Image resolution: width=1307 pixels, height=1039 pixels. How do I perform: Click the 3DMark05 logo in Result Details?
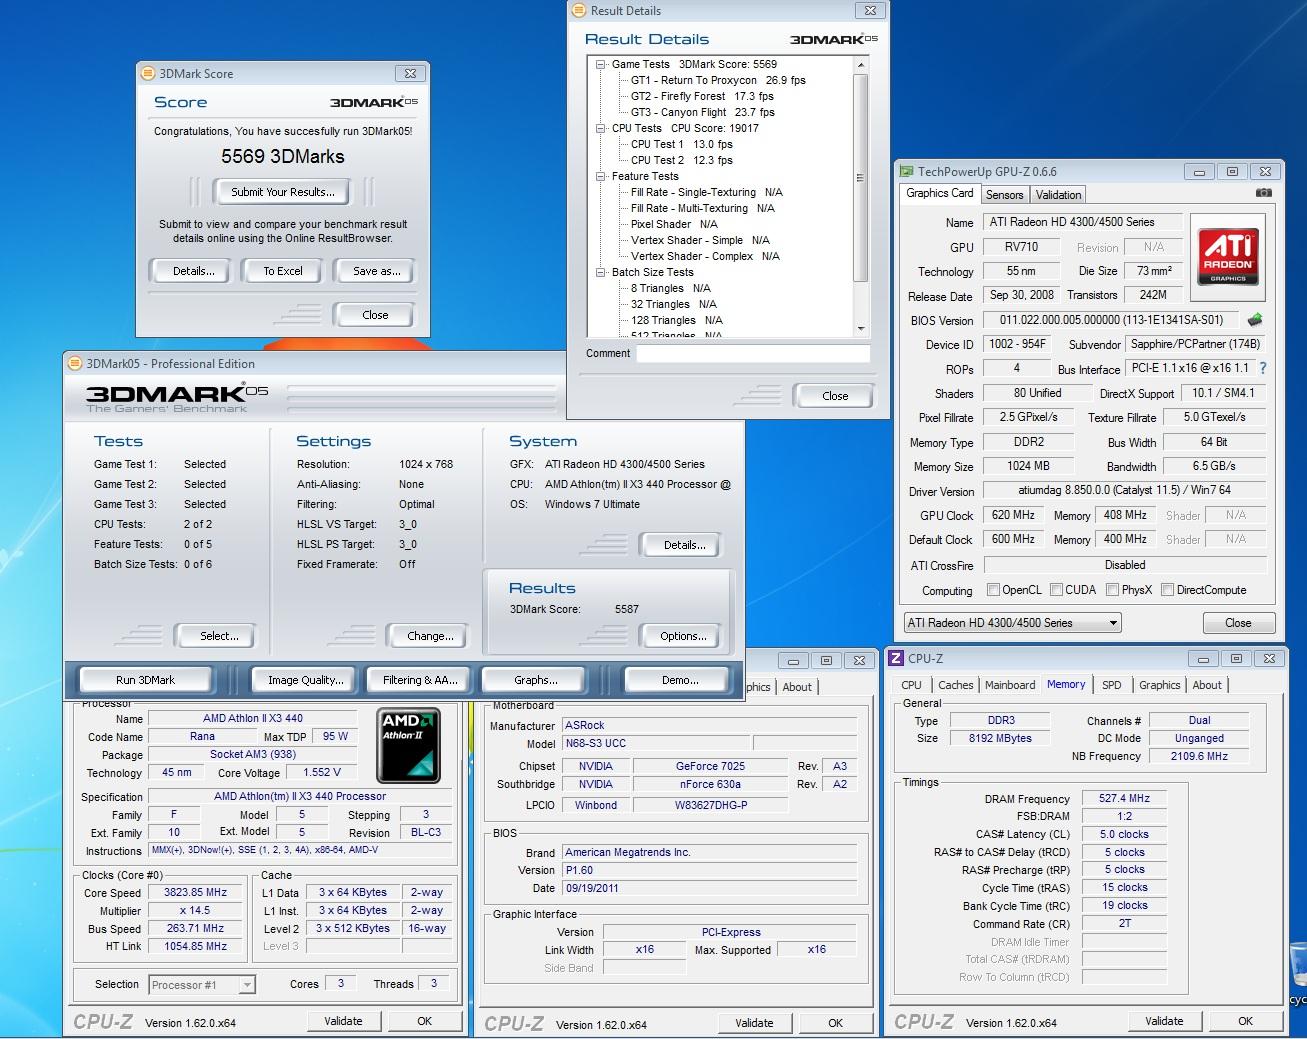tap(834, 39)
